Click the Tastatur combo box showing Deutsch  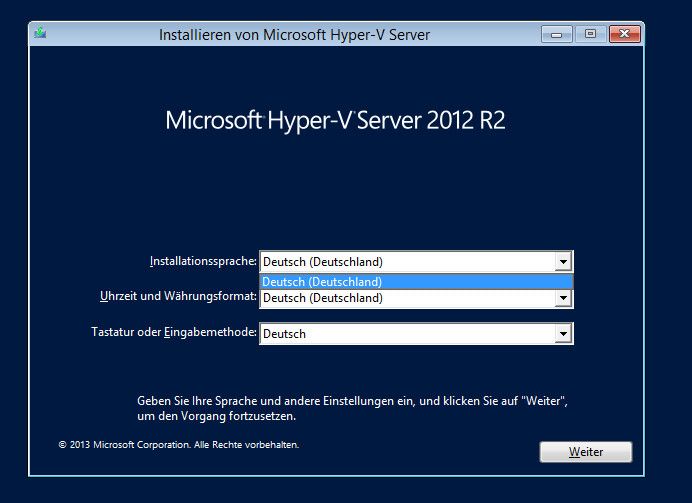point(416,334)
